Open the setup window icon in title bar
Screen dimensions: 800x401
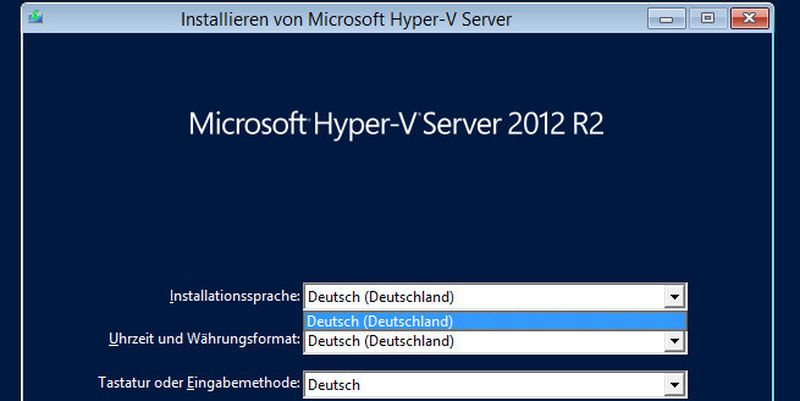(x=35, y=18)
